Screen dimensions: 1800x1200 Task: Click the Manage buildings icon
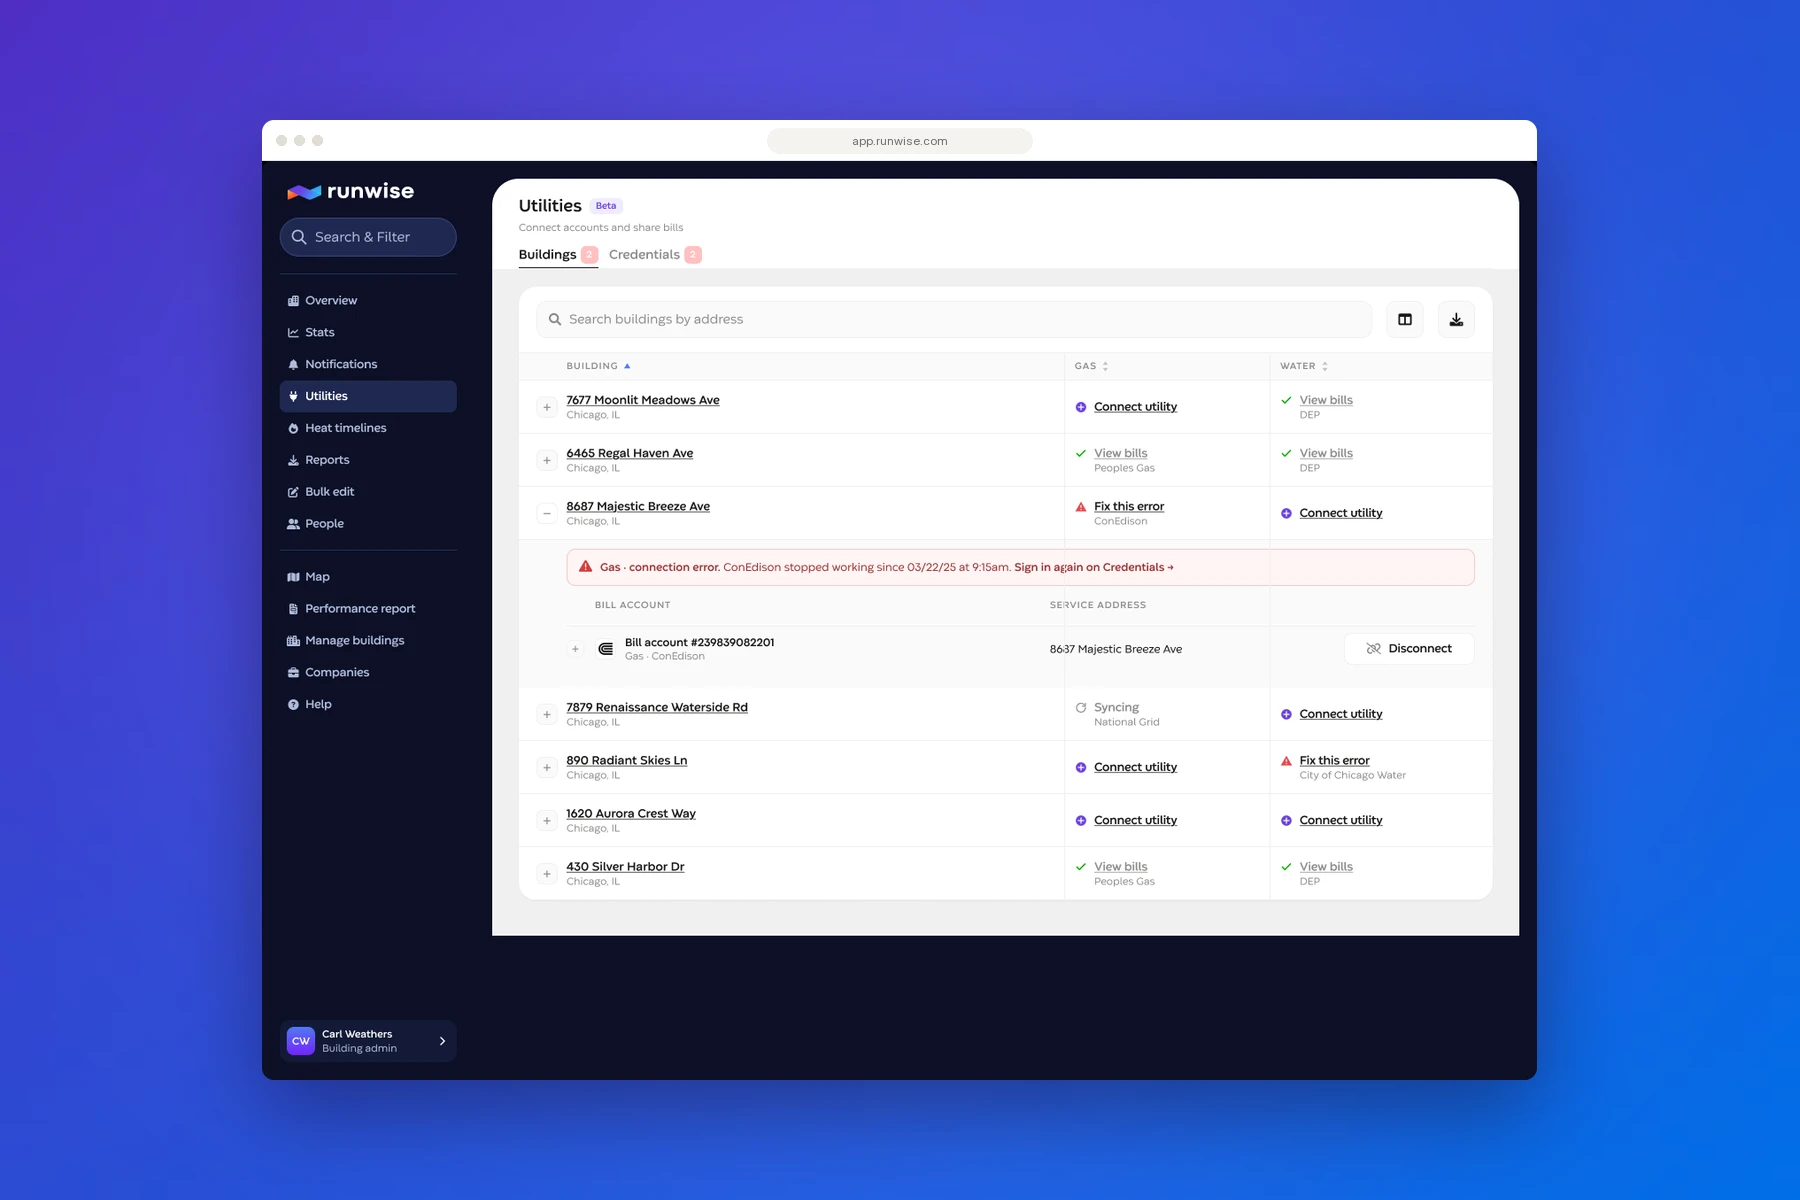tap(293, 641)
